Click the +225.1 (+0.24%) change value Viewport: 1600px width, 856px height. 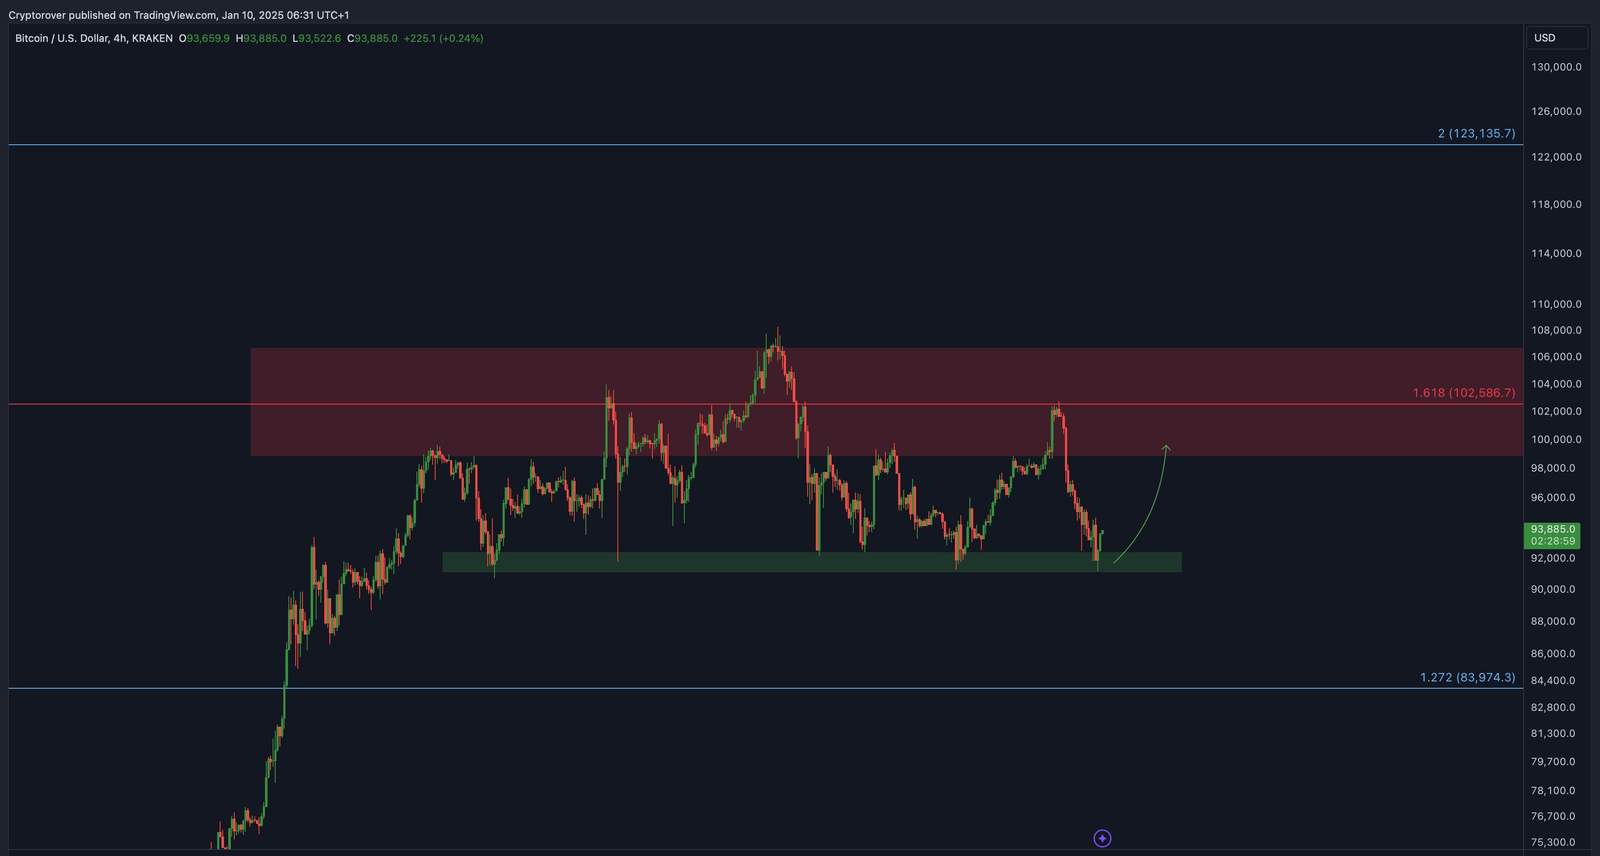[443, 38]
